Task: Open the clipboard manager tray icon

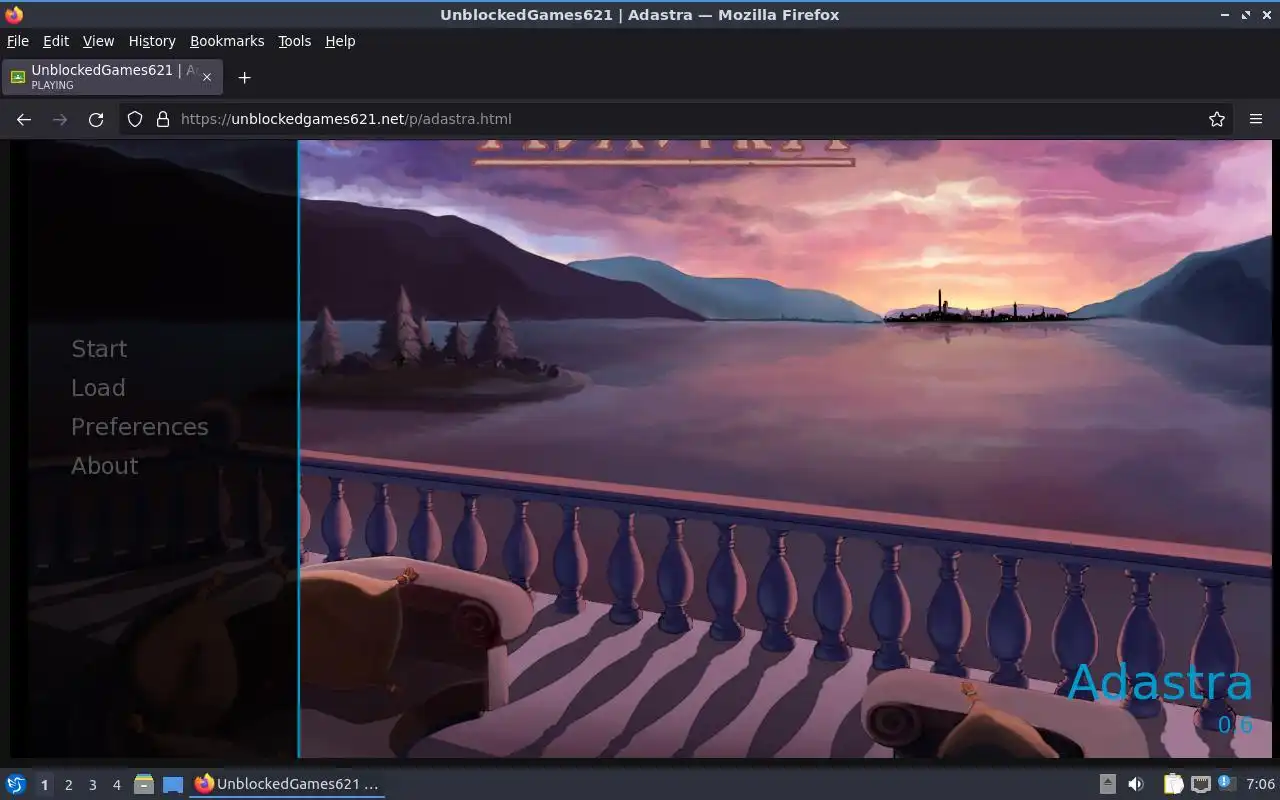Action: [x=1173, y=784]
